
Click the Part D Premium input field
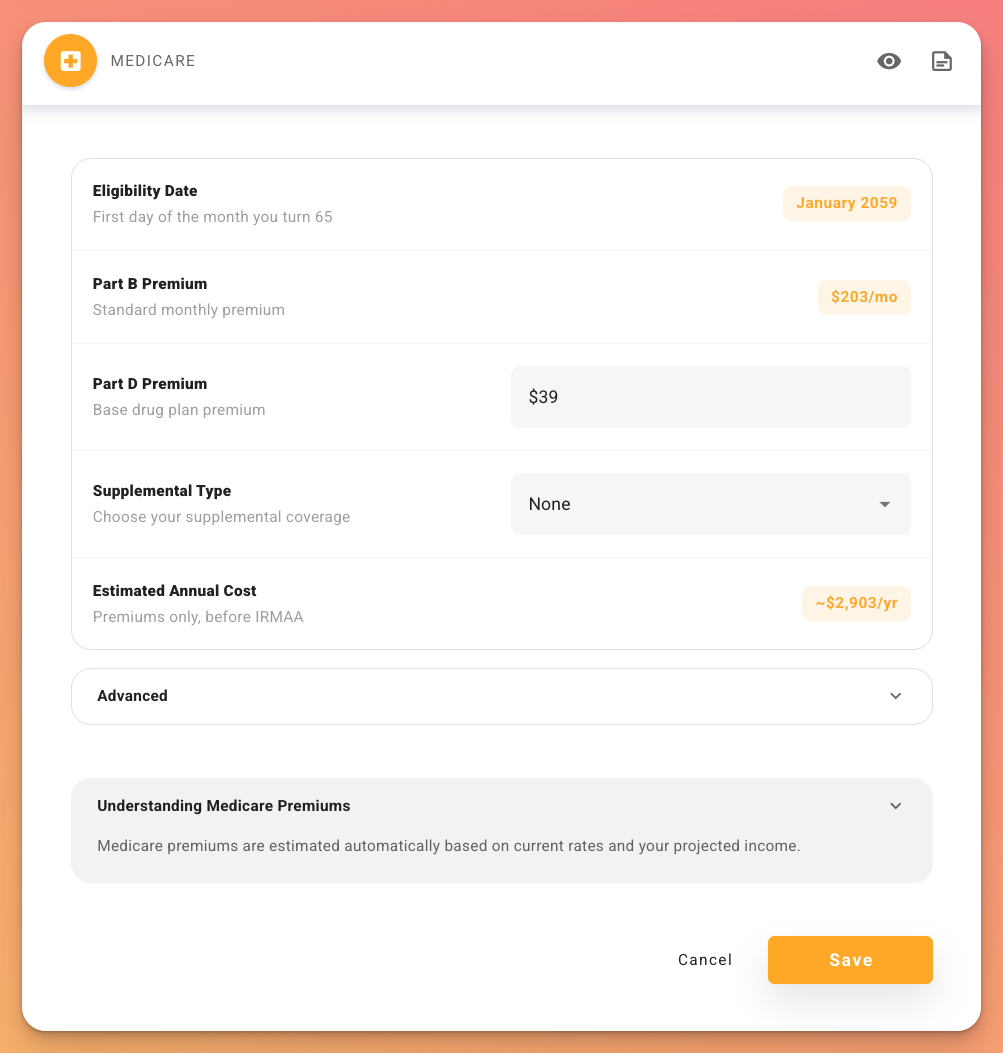pos(710,396)
